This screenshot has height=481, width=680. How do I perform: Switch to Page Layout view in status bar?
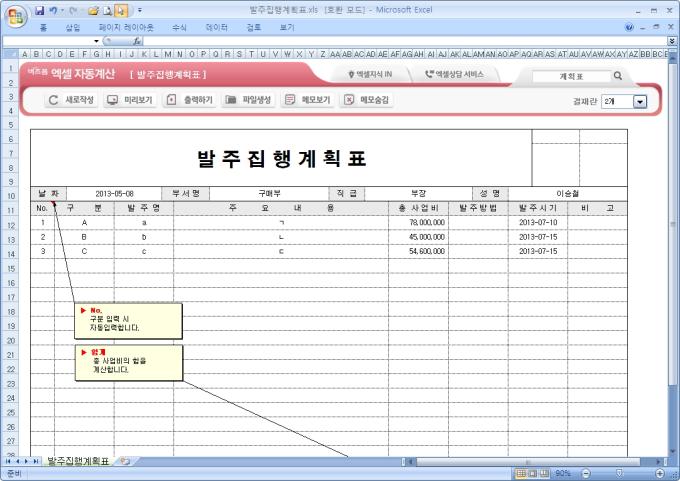(x=533, y=473)
